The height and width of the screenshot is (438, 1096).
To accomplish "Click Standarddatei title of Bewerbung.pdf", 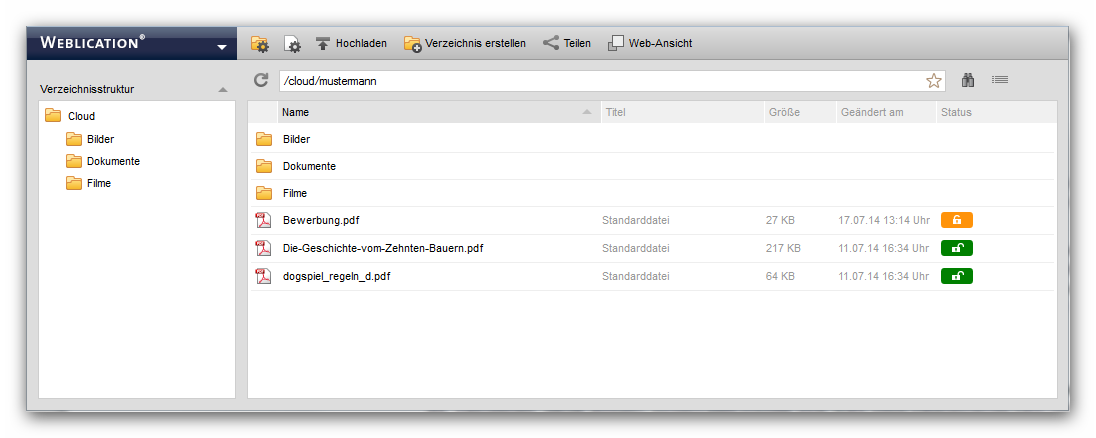I will click(636, 220).
